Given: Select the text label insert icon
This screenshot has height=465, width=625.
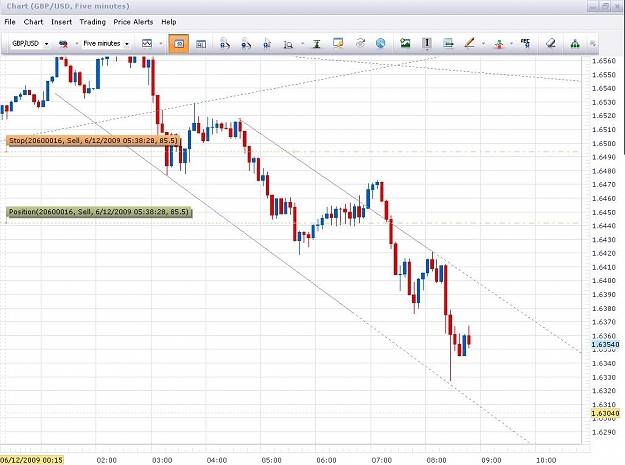Looking at the screenshot, I should (427, 43).
